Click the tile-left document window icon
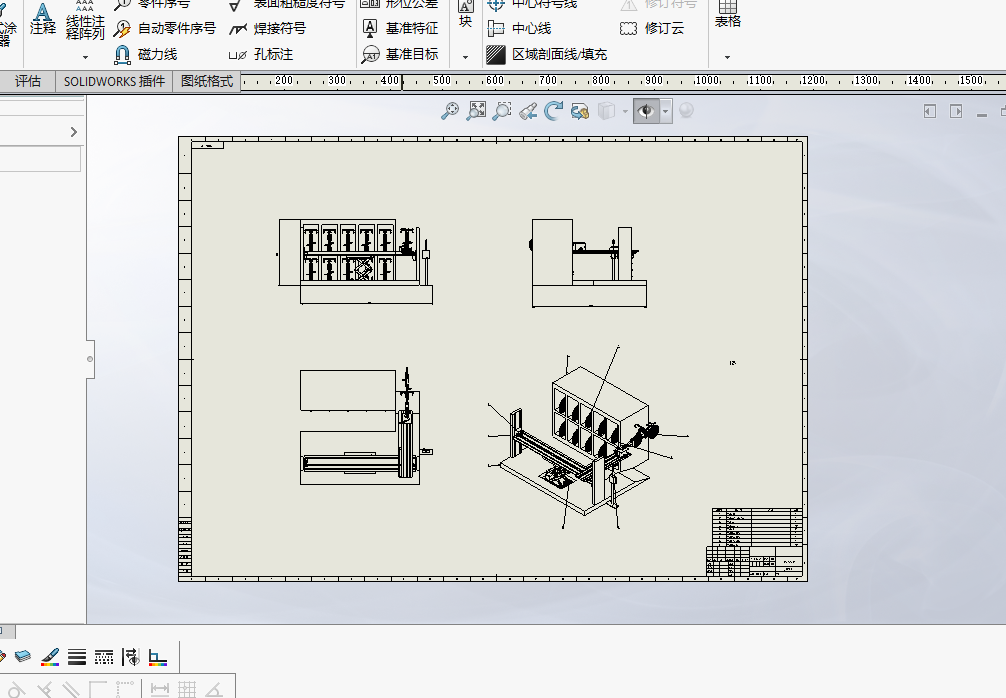Screen dimensions: 1006x698 pos(930,111)
